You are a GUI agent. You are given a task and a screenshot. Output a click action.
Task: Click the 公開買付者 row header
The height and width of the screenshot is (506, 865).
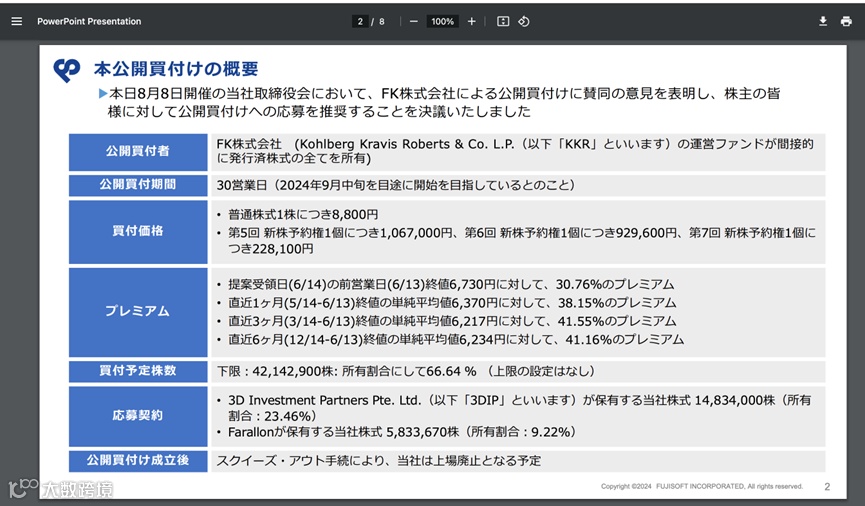click(138, 152)
